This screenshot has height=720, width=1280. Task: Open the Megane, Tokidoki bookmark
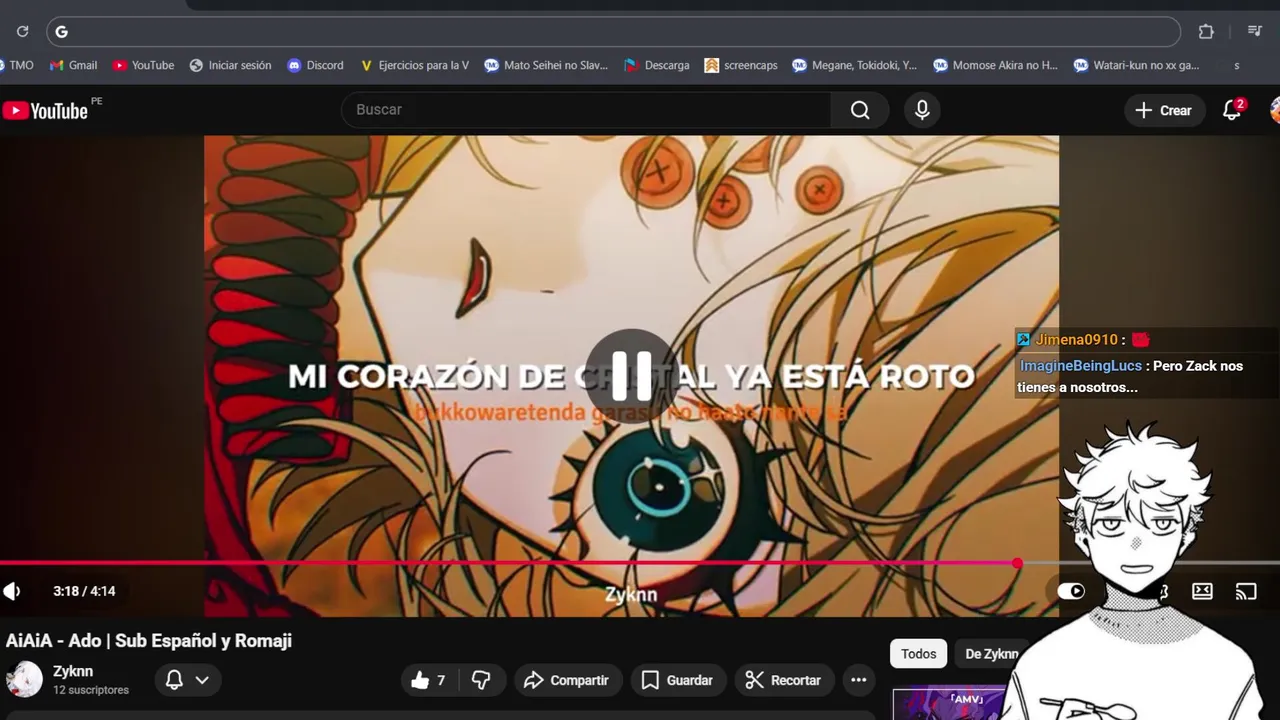tap(854, 65)
